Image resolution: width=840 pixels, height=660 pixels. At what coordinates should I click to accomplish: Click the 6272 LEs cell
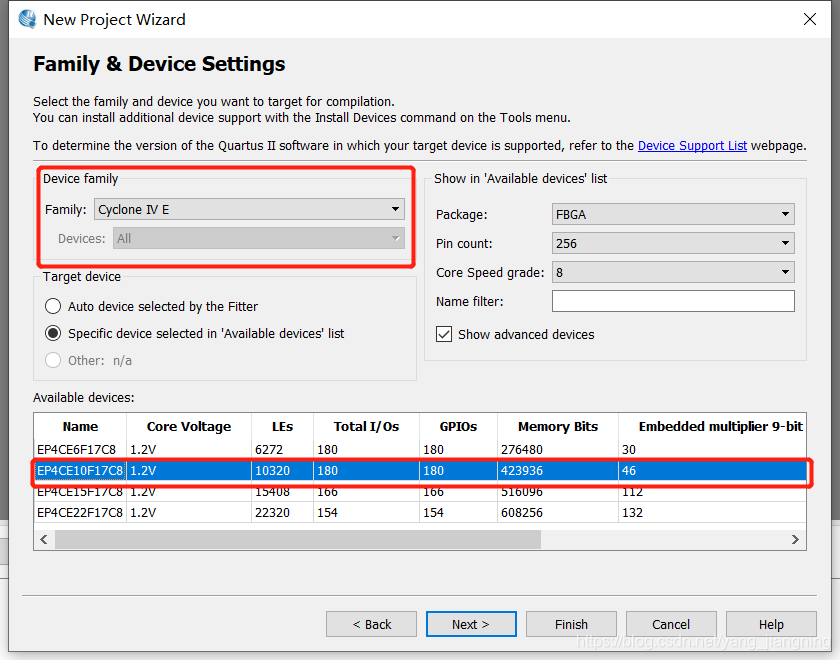(x=282, y=449)
